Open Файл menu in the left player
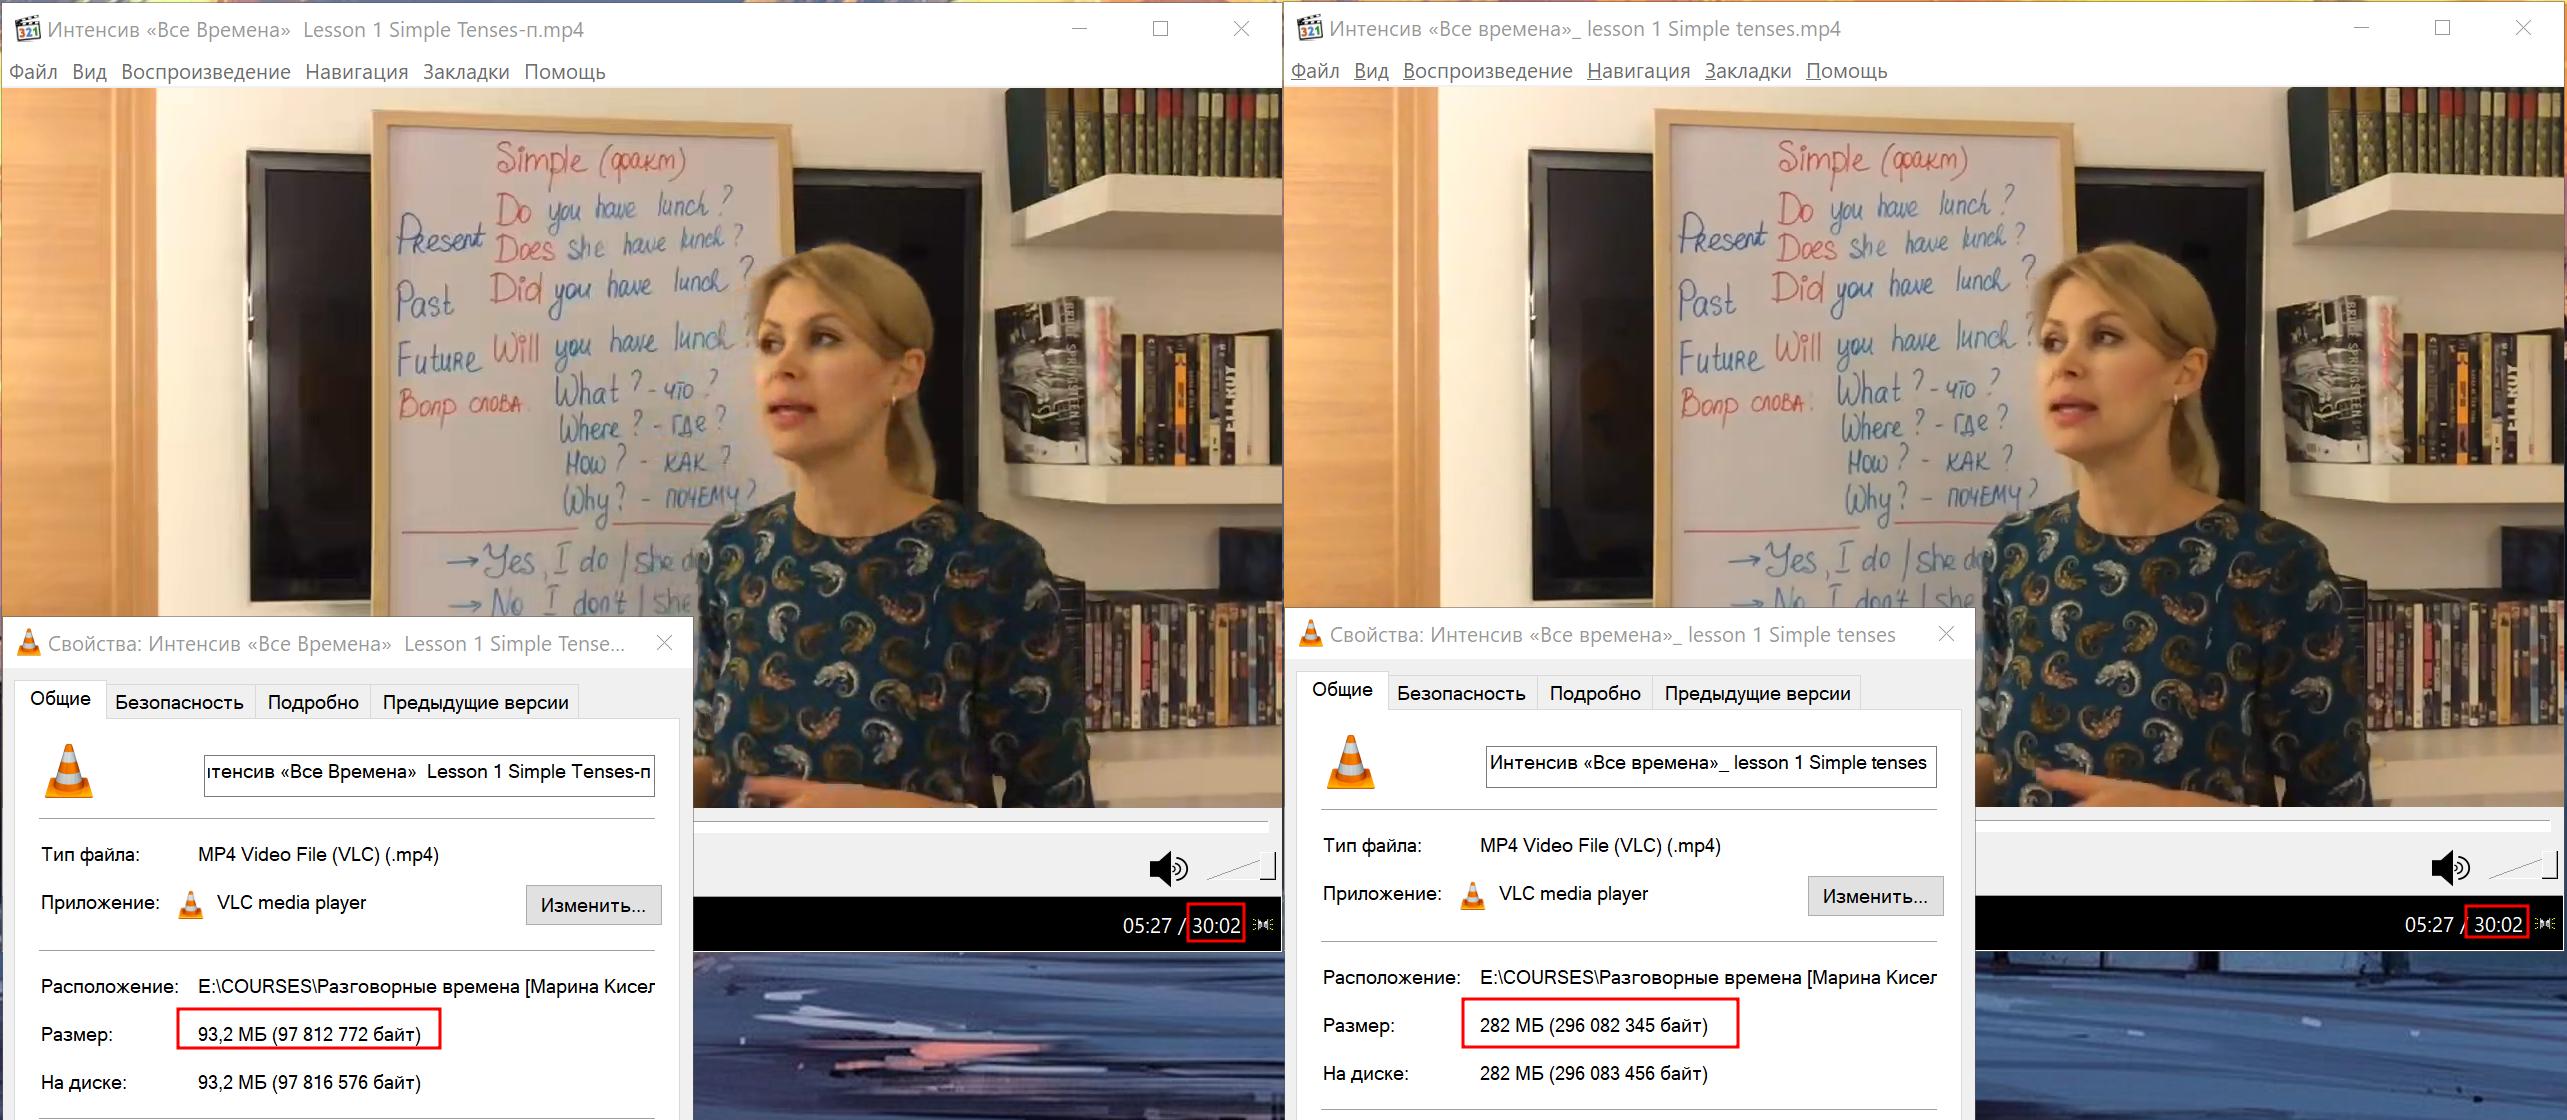2567x1120 pixels. (x=33, y=72)
